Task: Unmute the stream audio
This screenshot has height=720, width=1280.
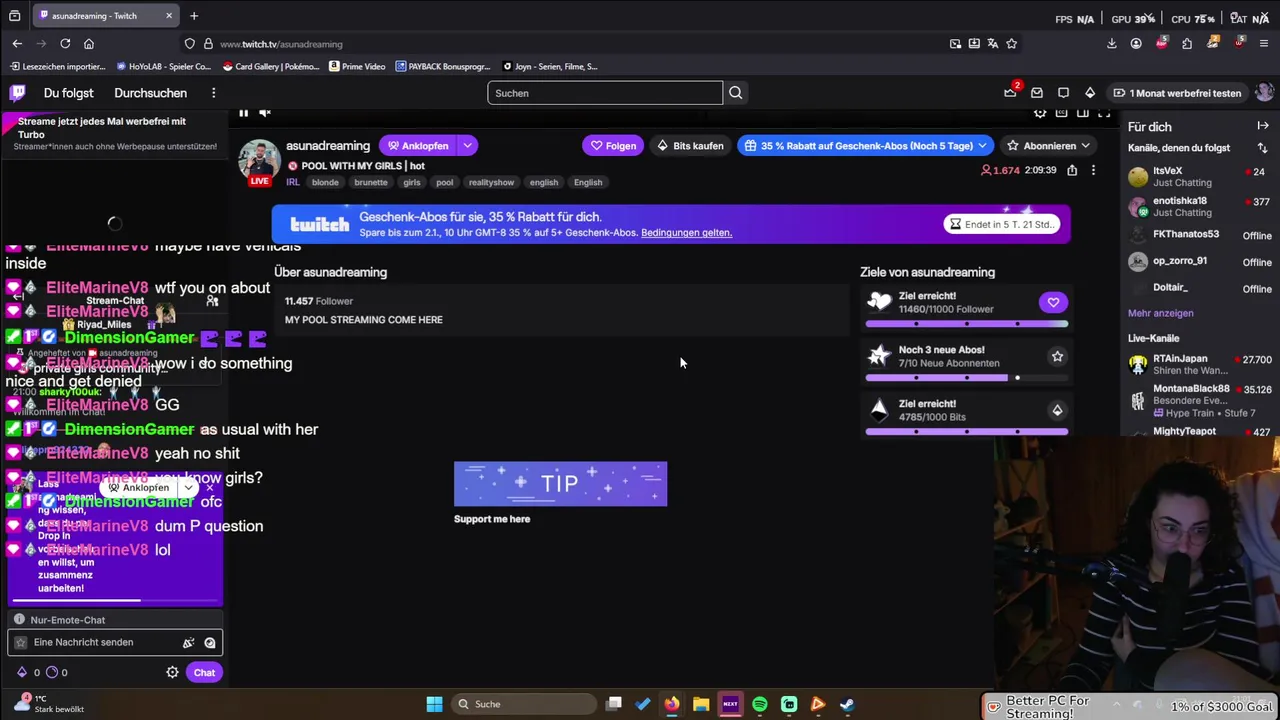Action: point(265,113)
